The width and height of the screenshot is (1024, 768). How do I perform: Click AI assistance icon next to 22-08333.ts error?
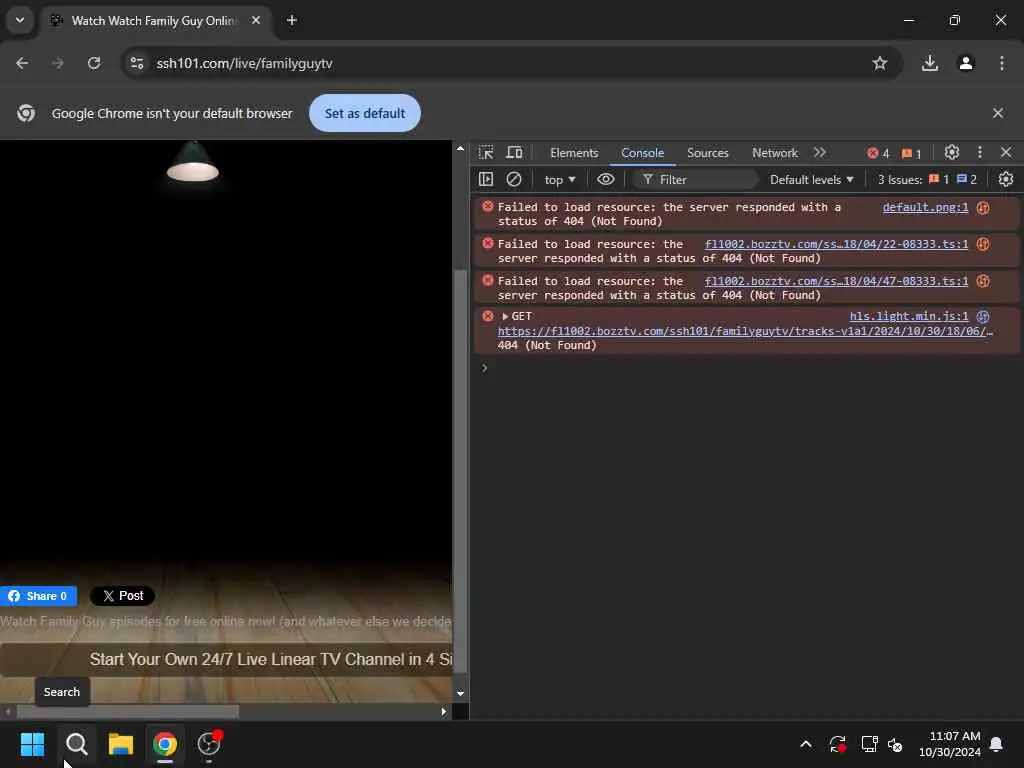coord(983,244)
